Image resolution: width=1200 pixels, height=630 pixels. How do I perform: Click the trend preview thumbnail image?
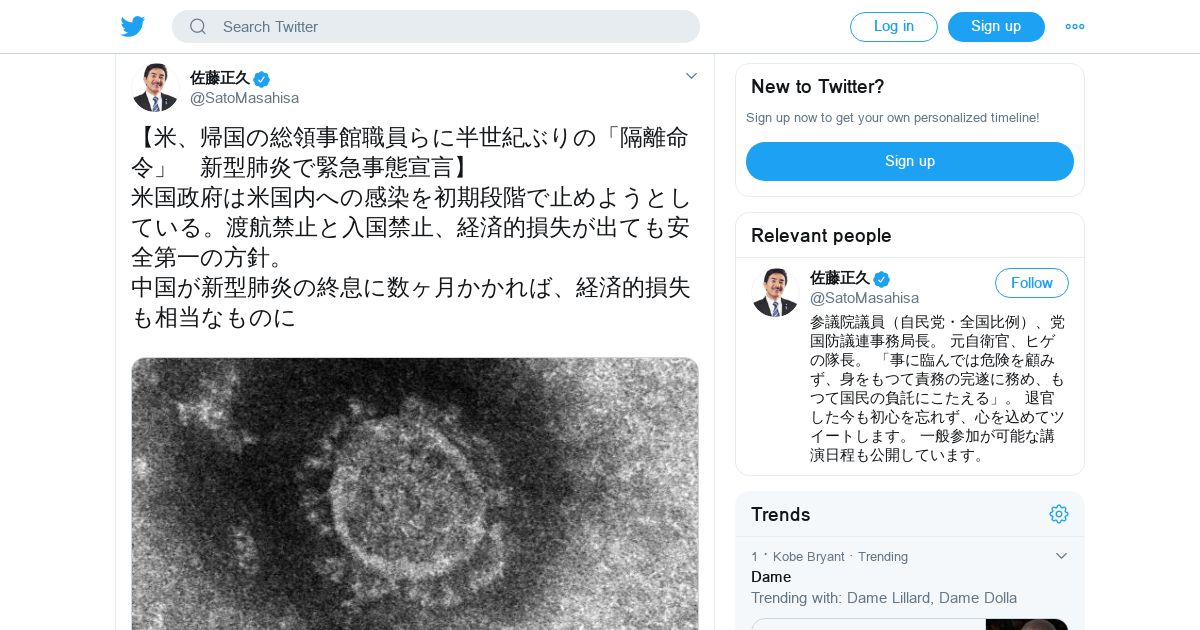tap(1026, 624)
